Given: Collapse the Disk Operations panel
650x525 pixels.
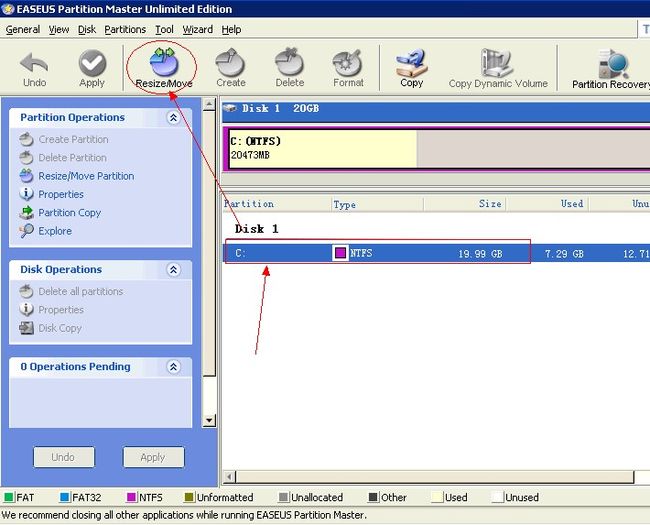Looking at the screenshot, I should 173,270.
